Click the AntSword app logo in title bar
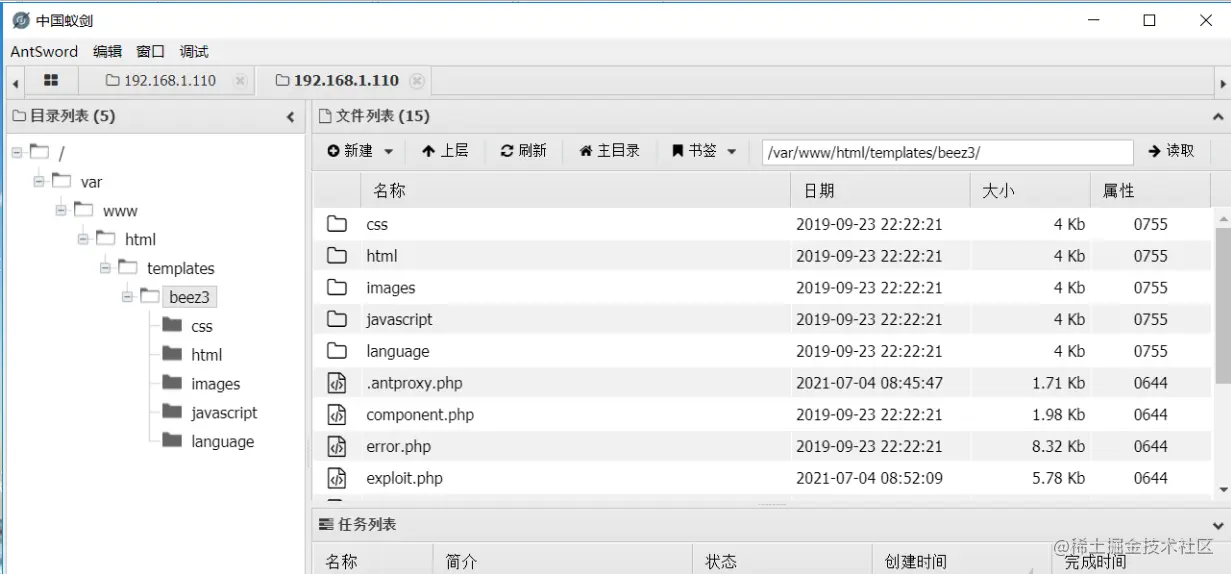This screenshot has width=1231, height=574. click(x=20, y=20)
